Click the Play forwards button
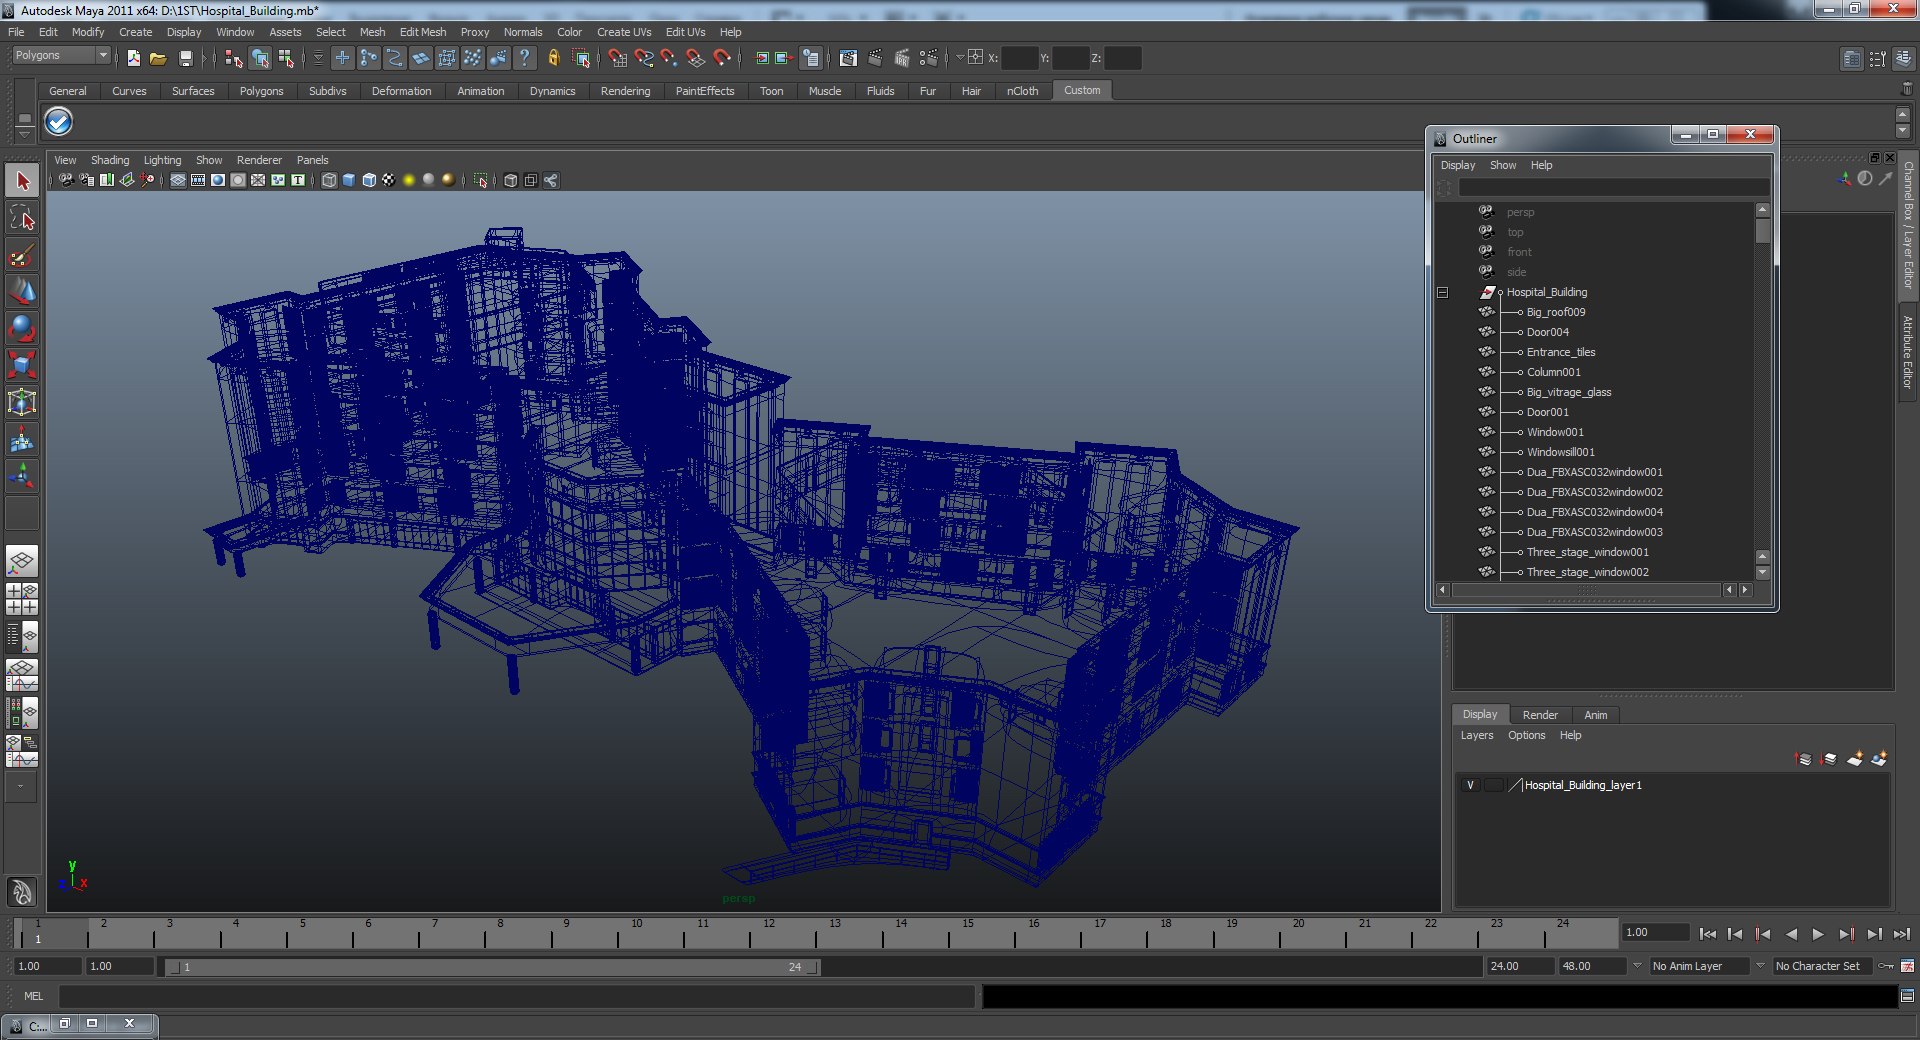Viewport: 1920px width, 1040px height. click(1818, 934)
